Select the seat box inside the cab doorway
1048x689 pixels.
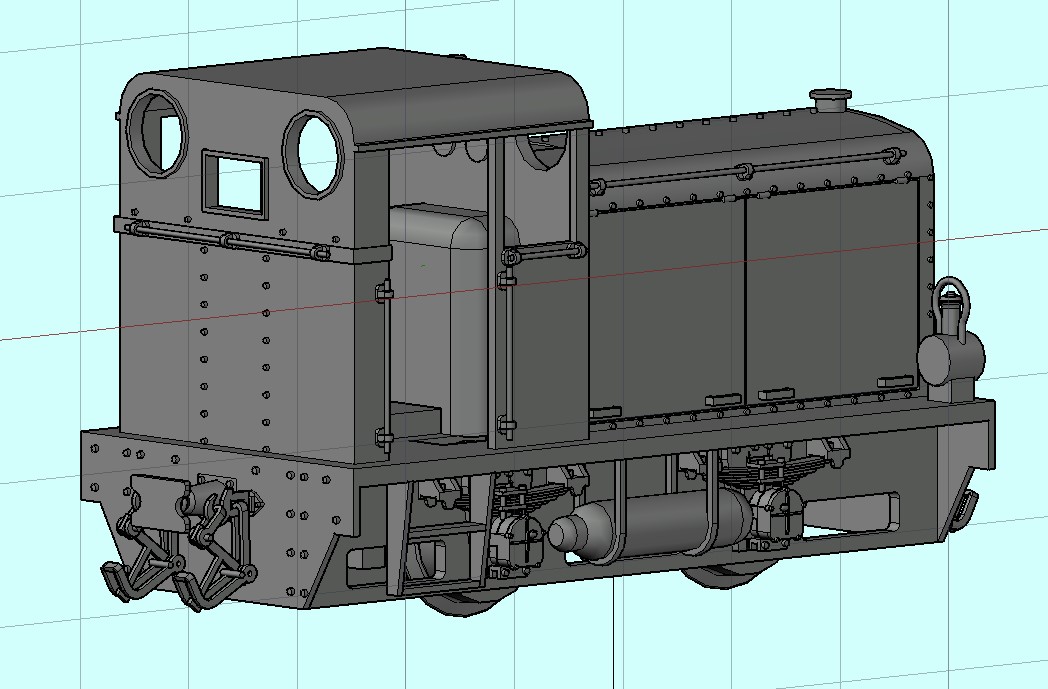(446, 321)
